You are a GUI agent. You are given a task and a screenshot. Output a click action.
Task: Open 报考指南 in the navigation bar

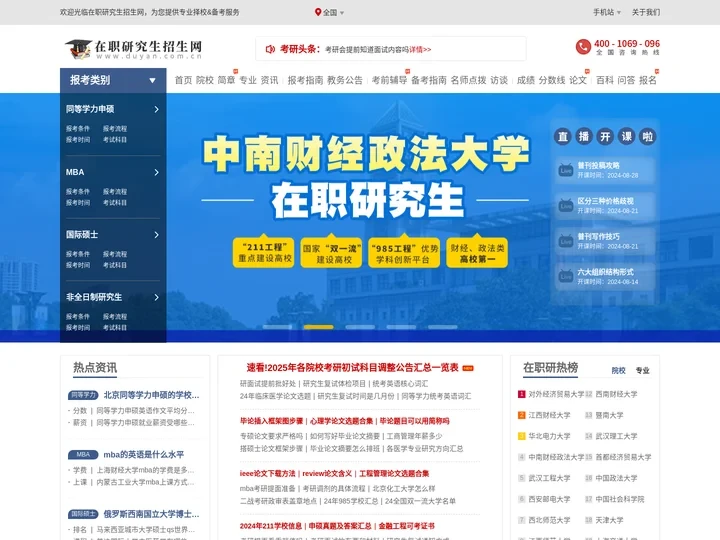point(305,80)
